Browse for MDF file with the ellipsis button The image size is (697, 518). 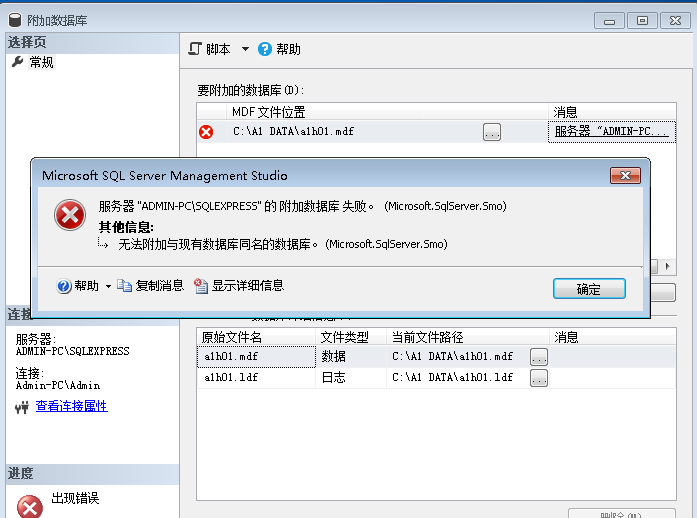[x=492, y=132]
